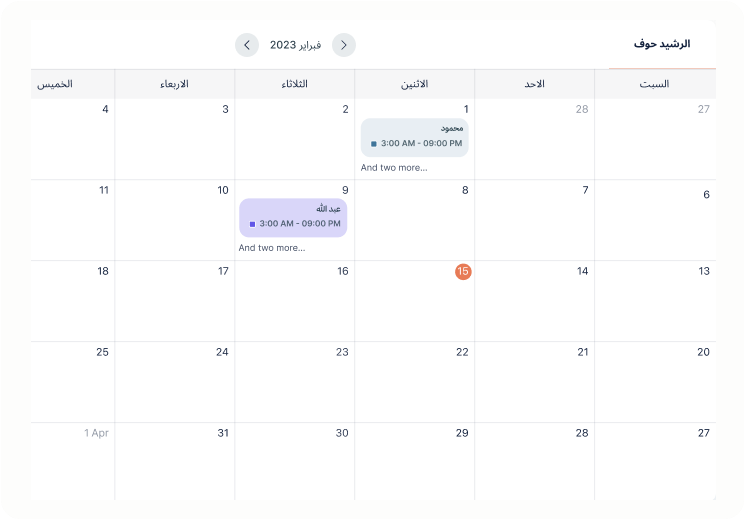The height and width of the screenshot is (520, 745).
Task: Click the blue dot in محمود event
Action: [x=373, y=144]
